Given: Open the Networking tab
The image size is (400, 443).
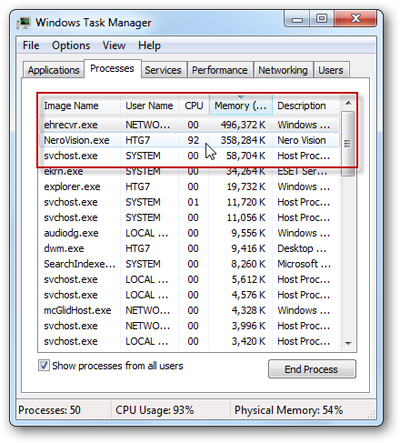Looking at the screenshot, I should pos(283,70).
